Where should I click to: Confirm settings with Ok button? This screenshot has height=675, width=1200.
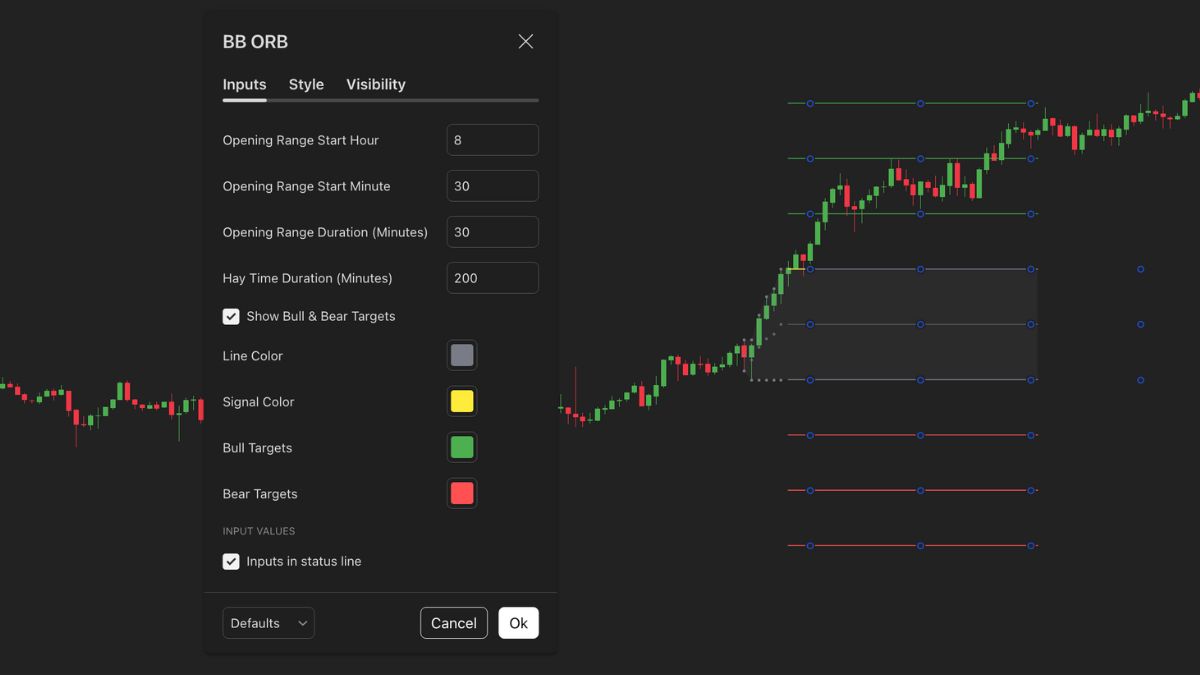click(518, 623)
